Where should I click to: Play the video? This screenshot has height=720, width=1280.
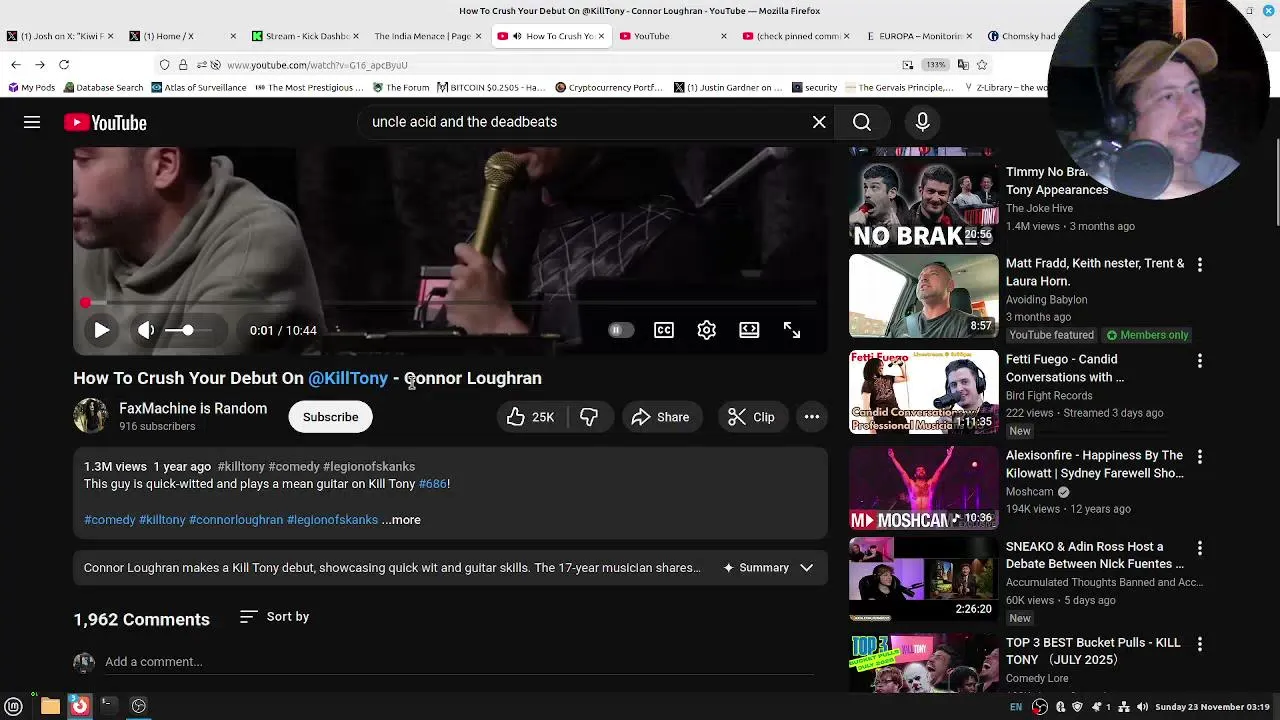pyautogui.click(x=102, y=330)
